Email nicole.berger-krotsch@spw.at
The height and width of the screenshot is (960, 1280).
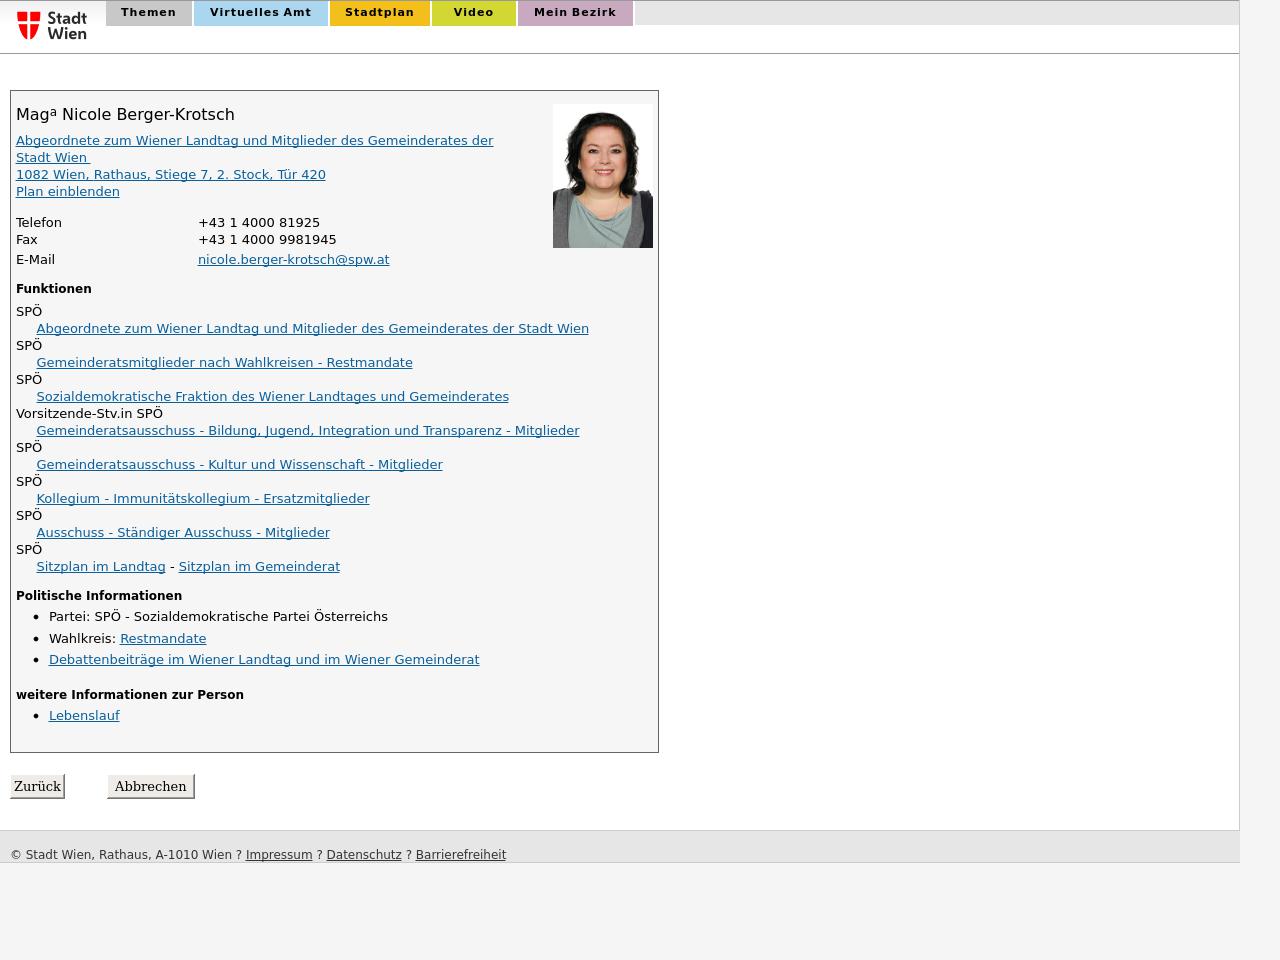294,259
